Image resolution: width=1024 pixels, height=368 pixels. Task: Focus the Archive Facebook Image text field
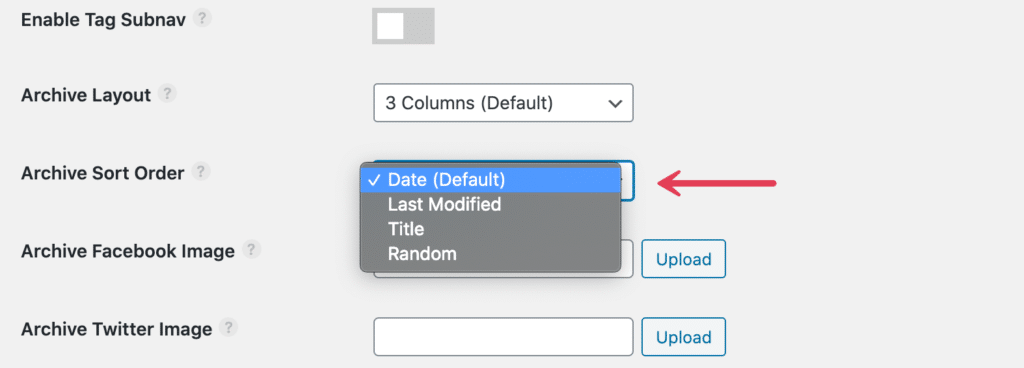(627, 259)
